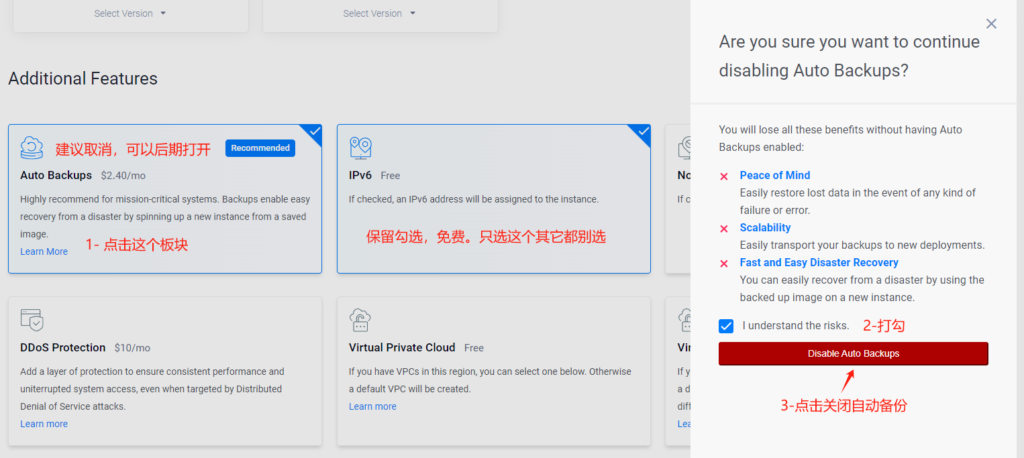The image size is (1024, 458).
Task: Click the Peace of Mind heading
Action: click(775, 176)
